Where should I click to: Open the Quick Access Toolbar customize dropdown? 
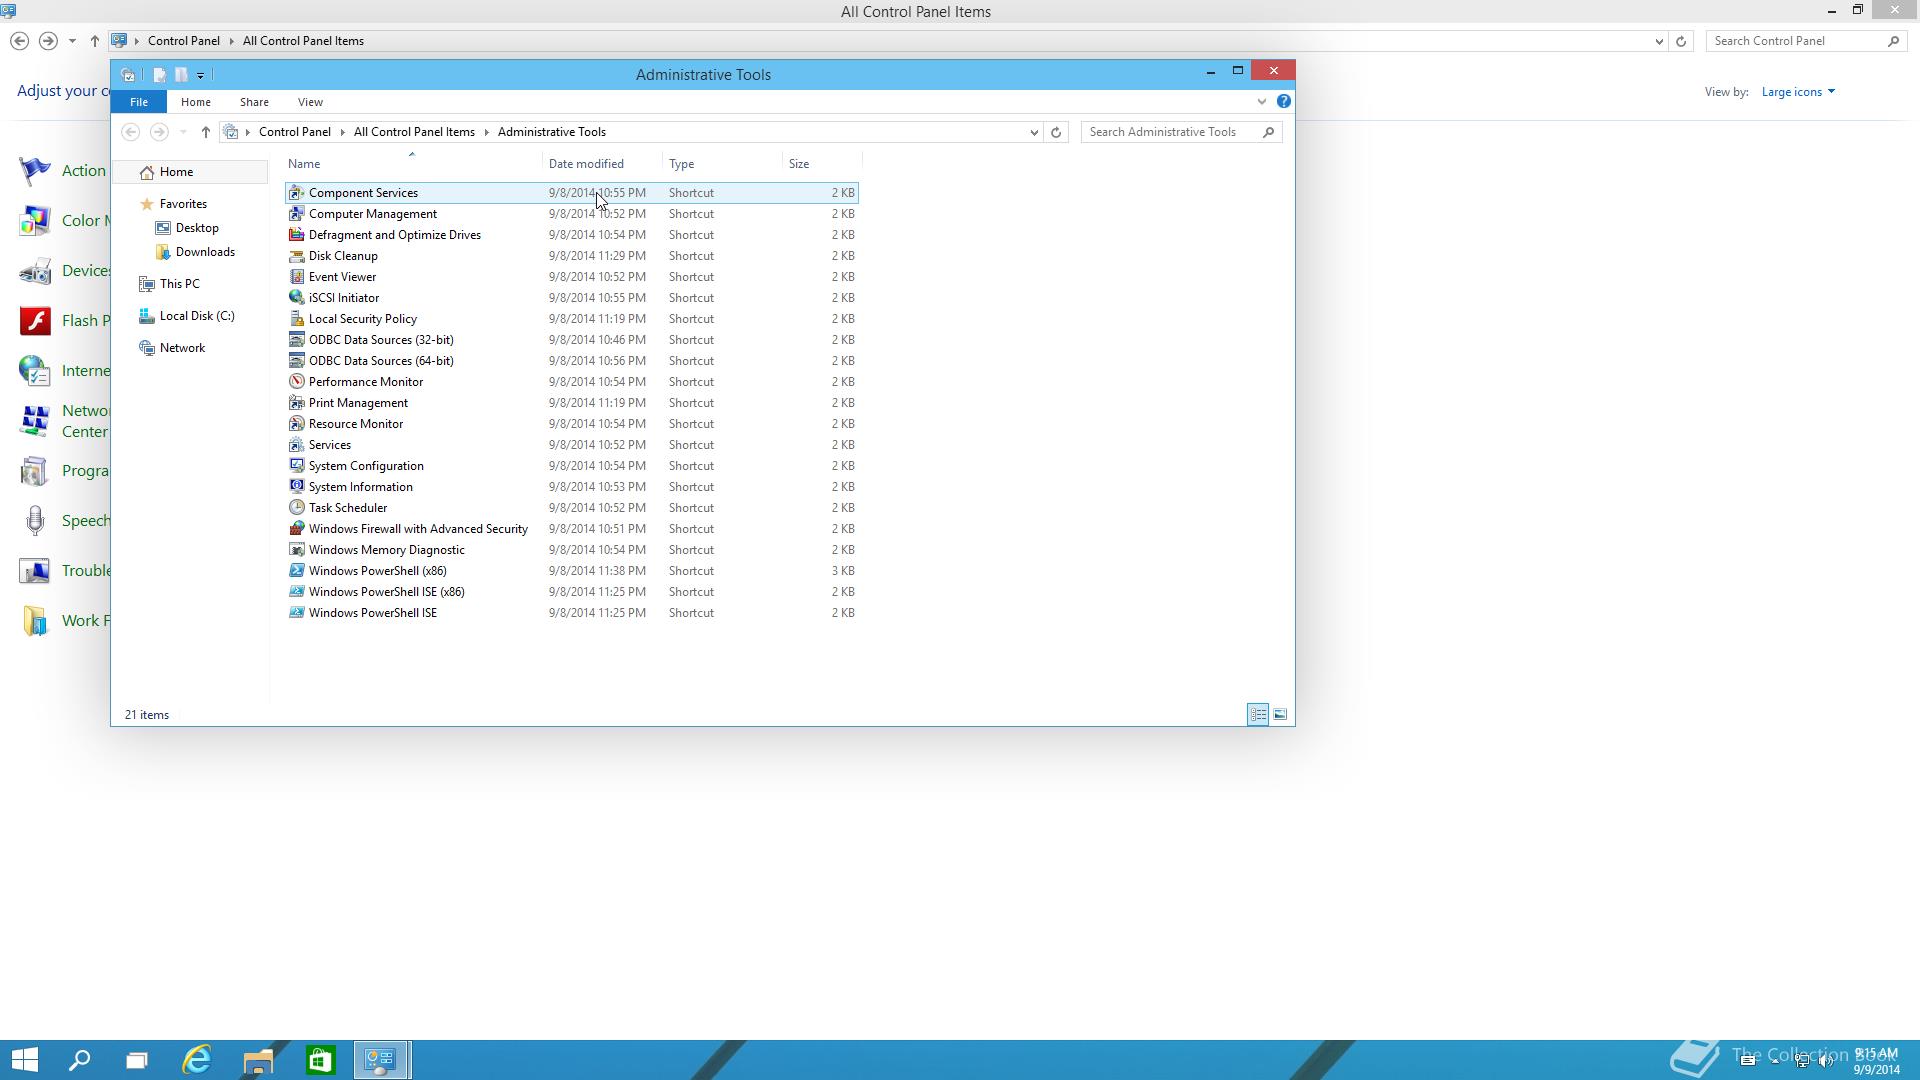[x=200, y=75]
